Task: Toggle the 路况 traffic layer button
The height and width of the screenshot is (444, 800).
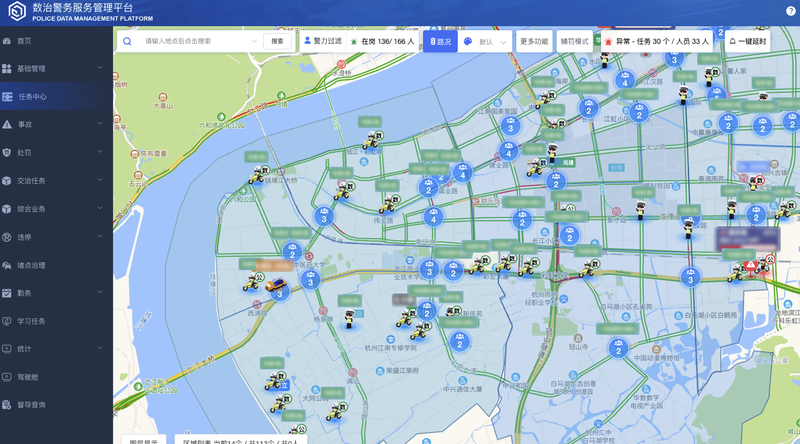Action: click(x=440, y=41)
